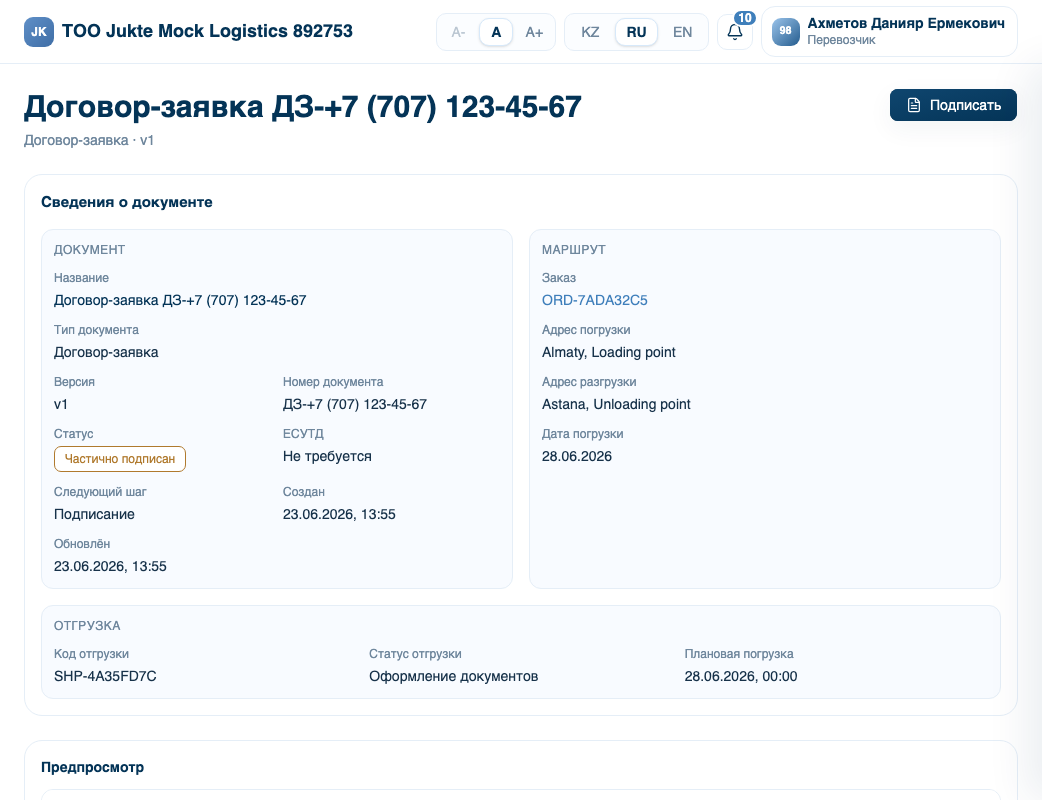
Task: Click shipment status Оформление документов
Action: [x=453, y=676]
